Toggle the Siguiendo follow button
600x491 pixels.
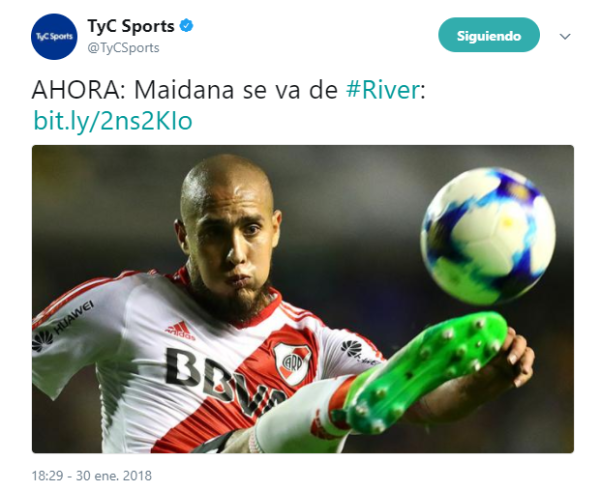[x=489, y=35]
